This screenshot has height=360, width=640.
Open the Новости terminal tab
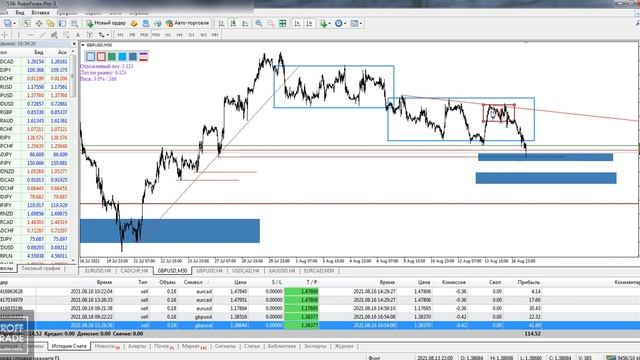107,346
